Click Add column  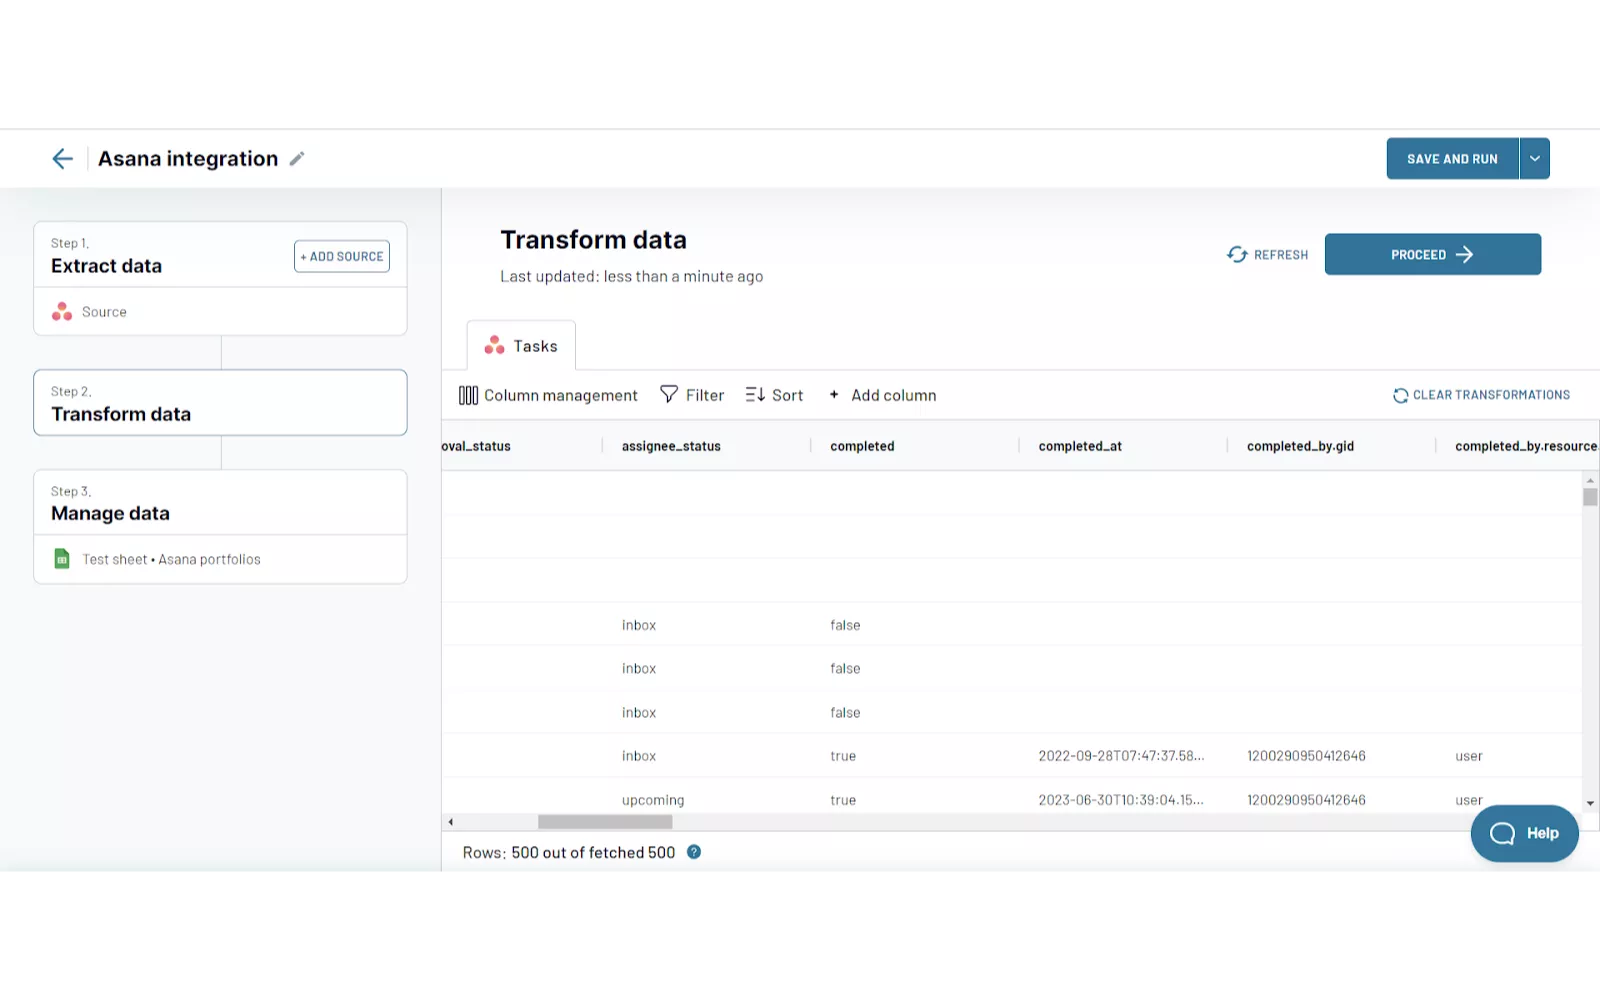coord(883,395)
